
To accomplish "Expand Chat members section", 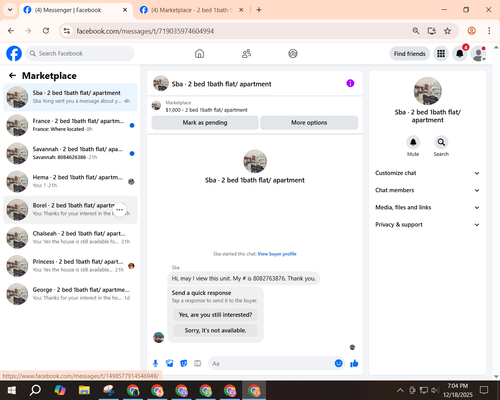I will pos(428,190).
